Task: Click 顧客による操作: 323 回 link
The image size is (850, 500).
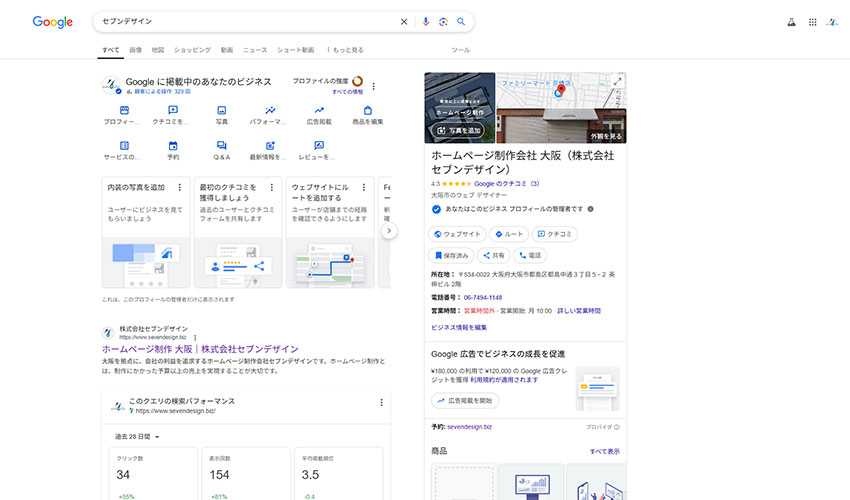Action: point(162,92)
